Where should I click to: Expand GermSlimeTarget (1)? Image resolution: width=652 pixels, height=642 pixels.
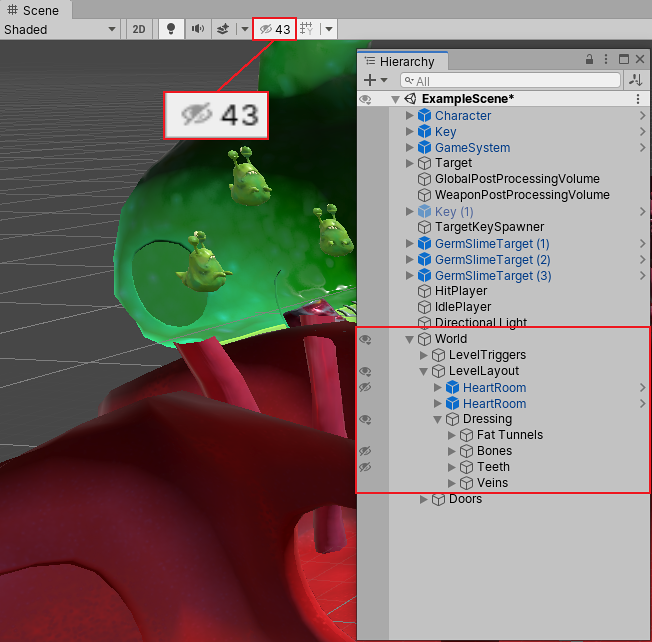409,244
